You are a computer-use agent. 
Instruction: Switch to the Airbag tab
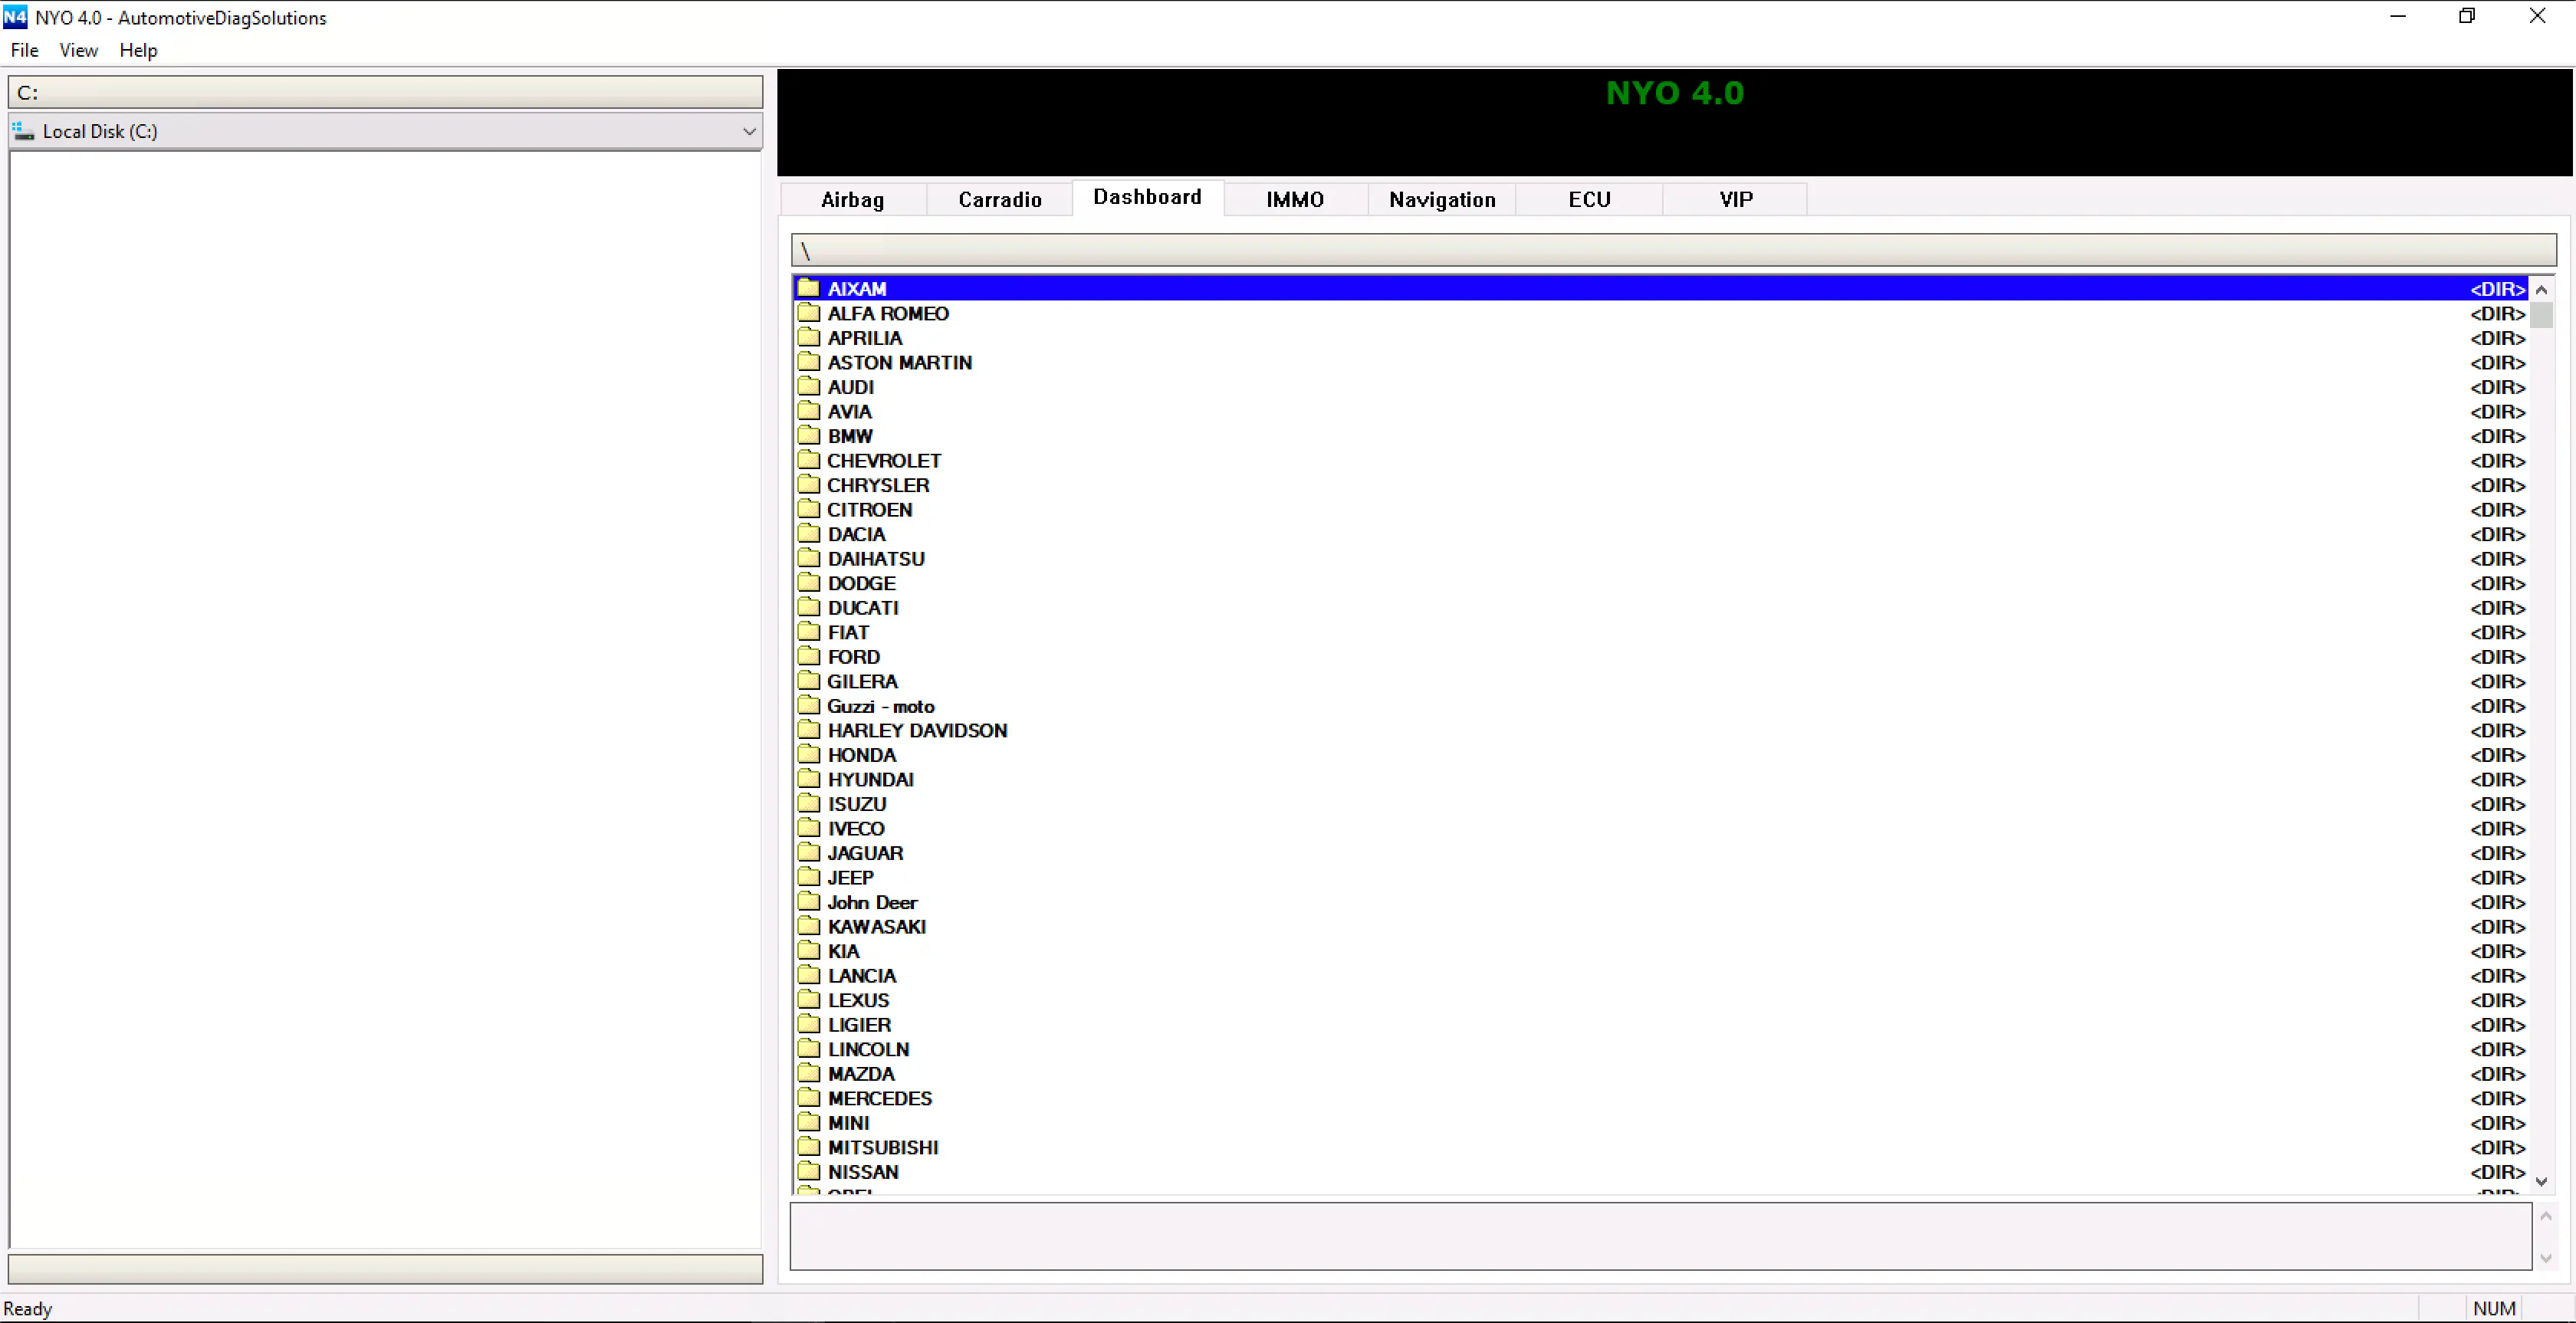[852, 199]
